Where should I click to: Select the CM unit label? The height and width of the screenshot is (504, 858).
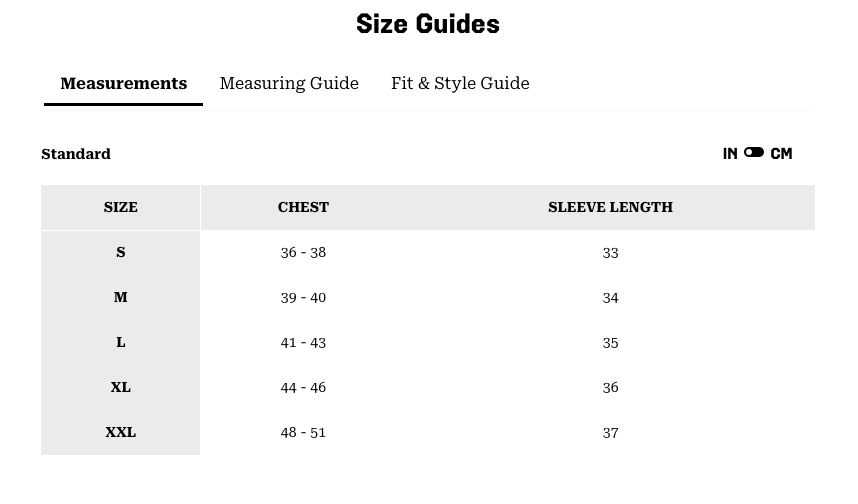(x=781, y=154)
